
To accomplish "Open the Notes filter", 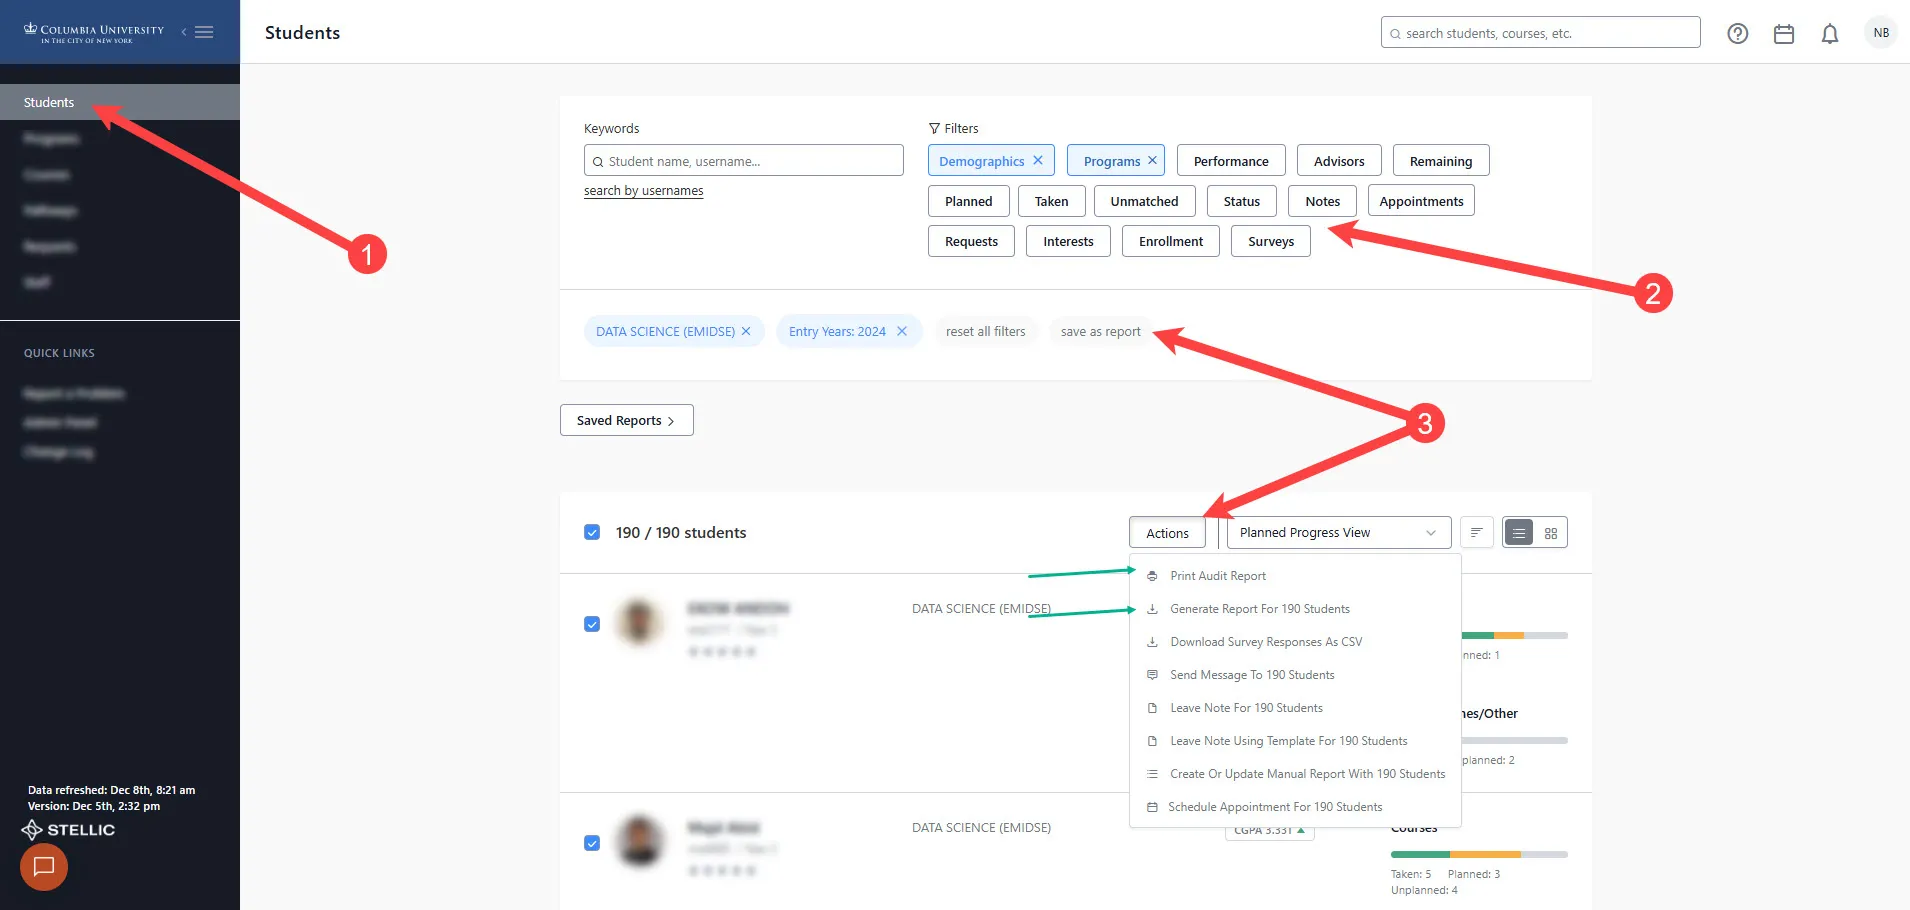I will point(1323,201).
